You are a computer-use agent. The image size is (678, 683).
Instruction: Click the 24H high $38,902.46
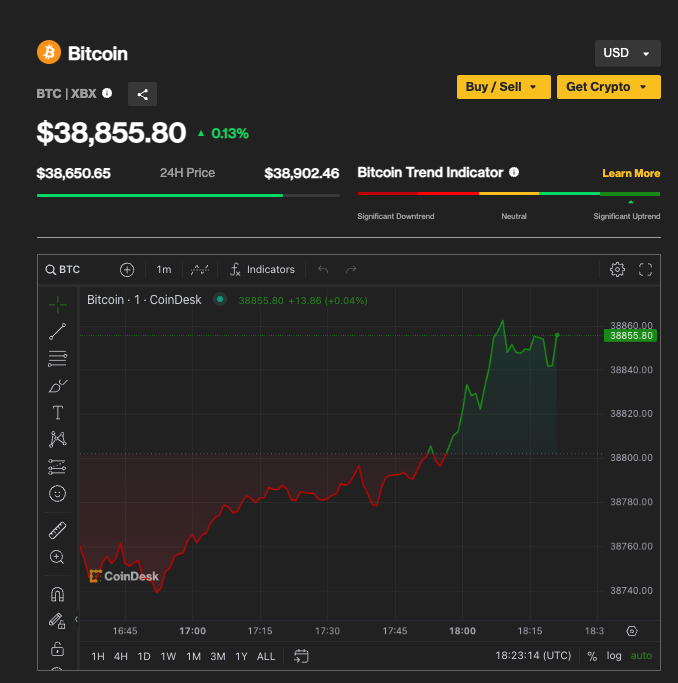tap(302, 173)
